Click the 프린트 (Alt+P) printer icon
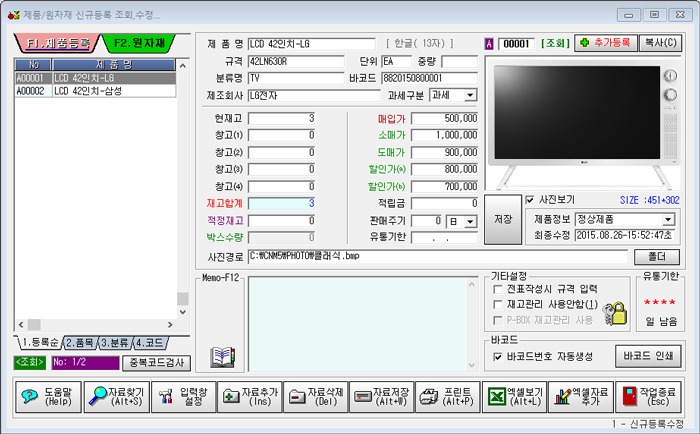This screenshot has height=434, width=700. 429,396
